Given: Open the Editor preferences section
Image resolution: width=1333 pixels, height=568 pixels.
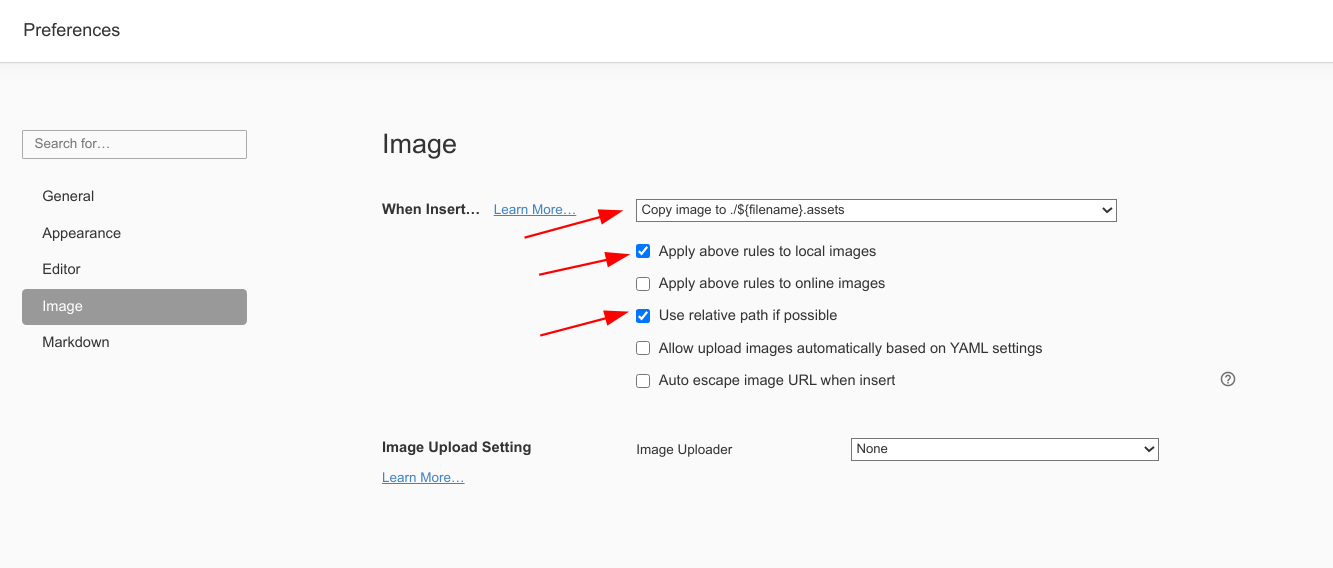Looking at the screenshot, I should click(x=61, y=269).
